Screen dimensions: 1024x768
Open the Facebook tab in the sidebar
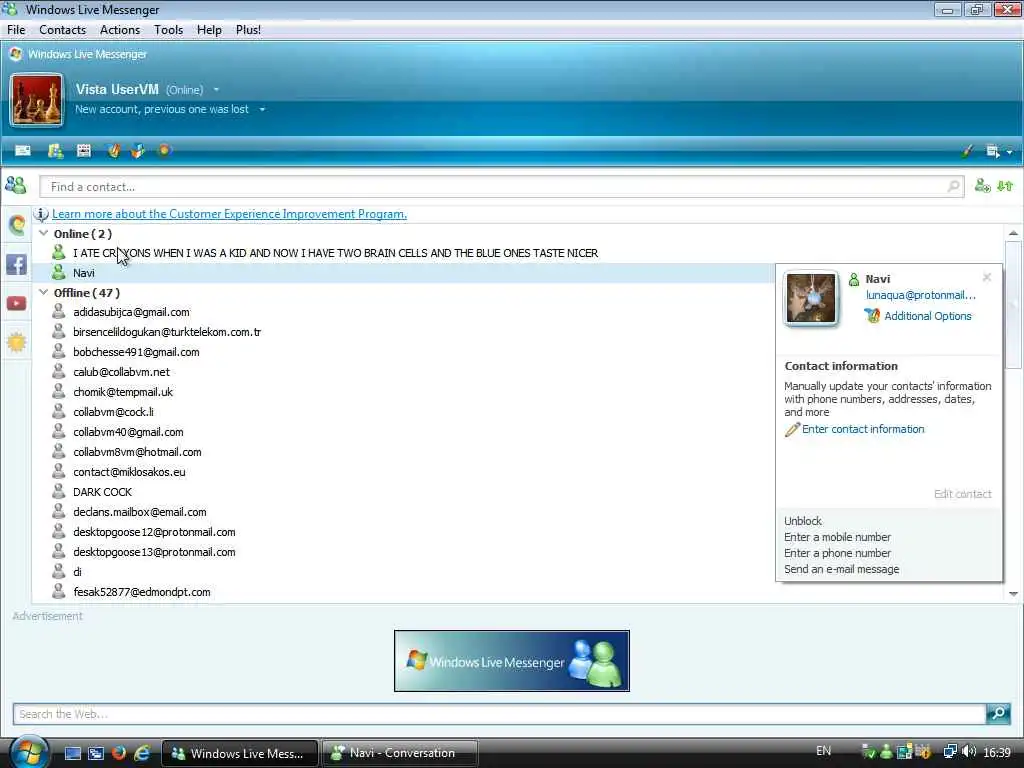click(x=16, y=264)
